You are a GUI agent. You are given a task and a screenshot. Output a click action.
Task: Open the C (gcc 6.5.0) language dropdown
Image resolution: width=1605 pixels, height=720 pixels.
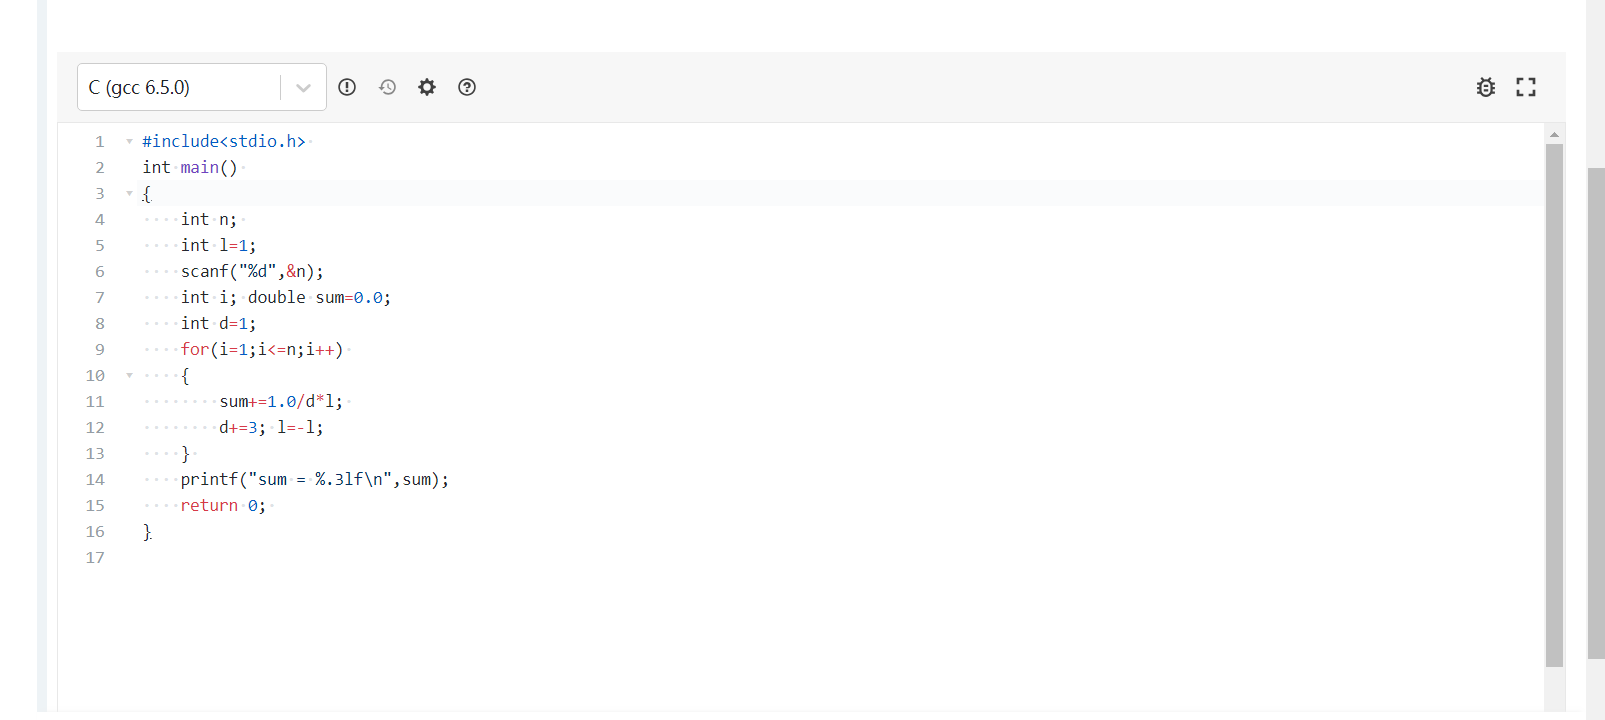(201, 87)
